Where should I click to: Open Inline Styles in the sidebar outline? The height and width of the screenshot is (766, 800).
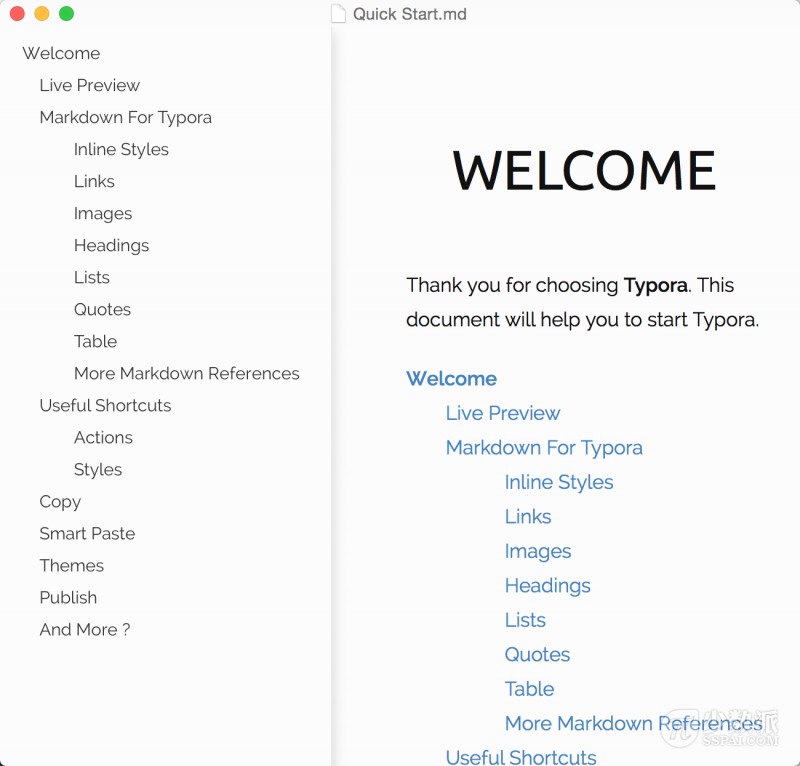pyautogui.click(x=121, y=149)
